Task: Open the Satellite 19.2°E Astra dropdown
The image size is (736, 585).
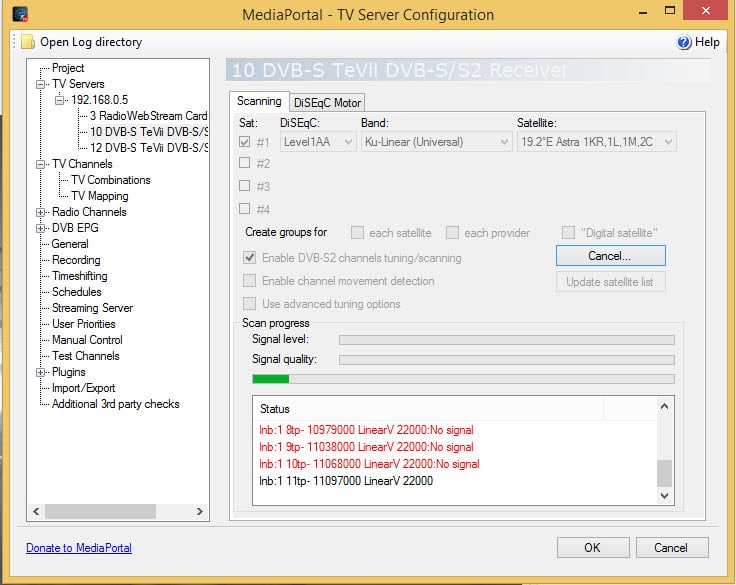Action: (x=596, y=142)
